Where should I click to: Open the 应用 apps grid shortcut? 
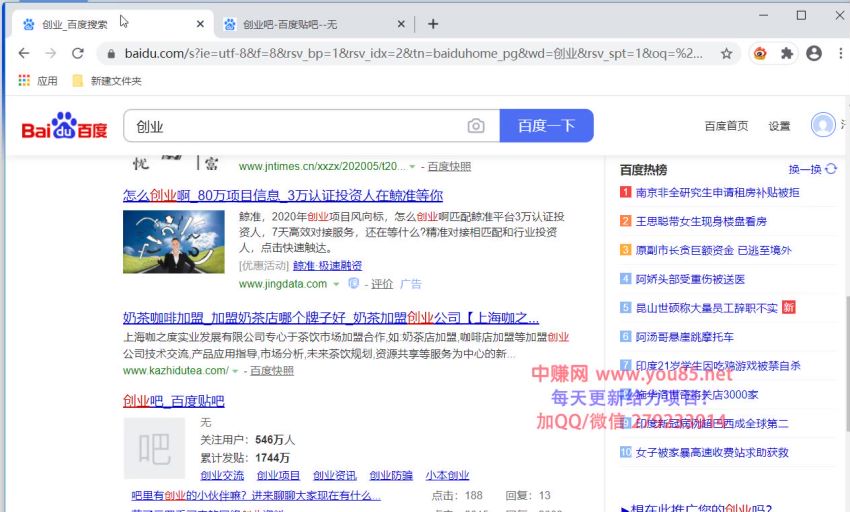tap(37, 81)
